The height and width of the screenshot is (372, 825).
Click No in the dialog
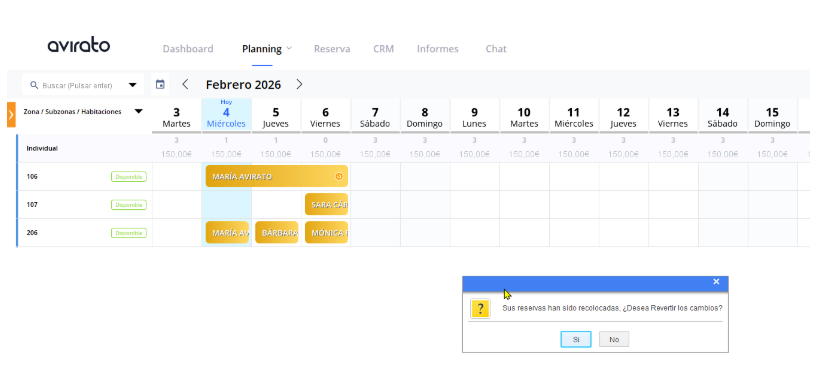[614, 339]
